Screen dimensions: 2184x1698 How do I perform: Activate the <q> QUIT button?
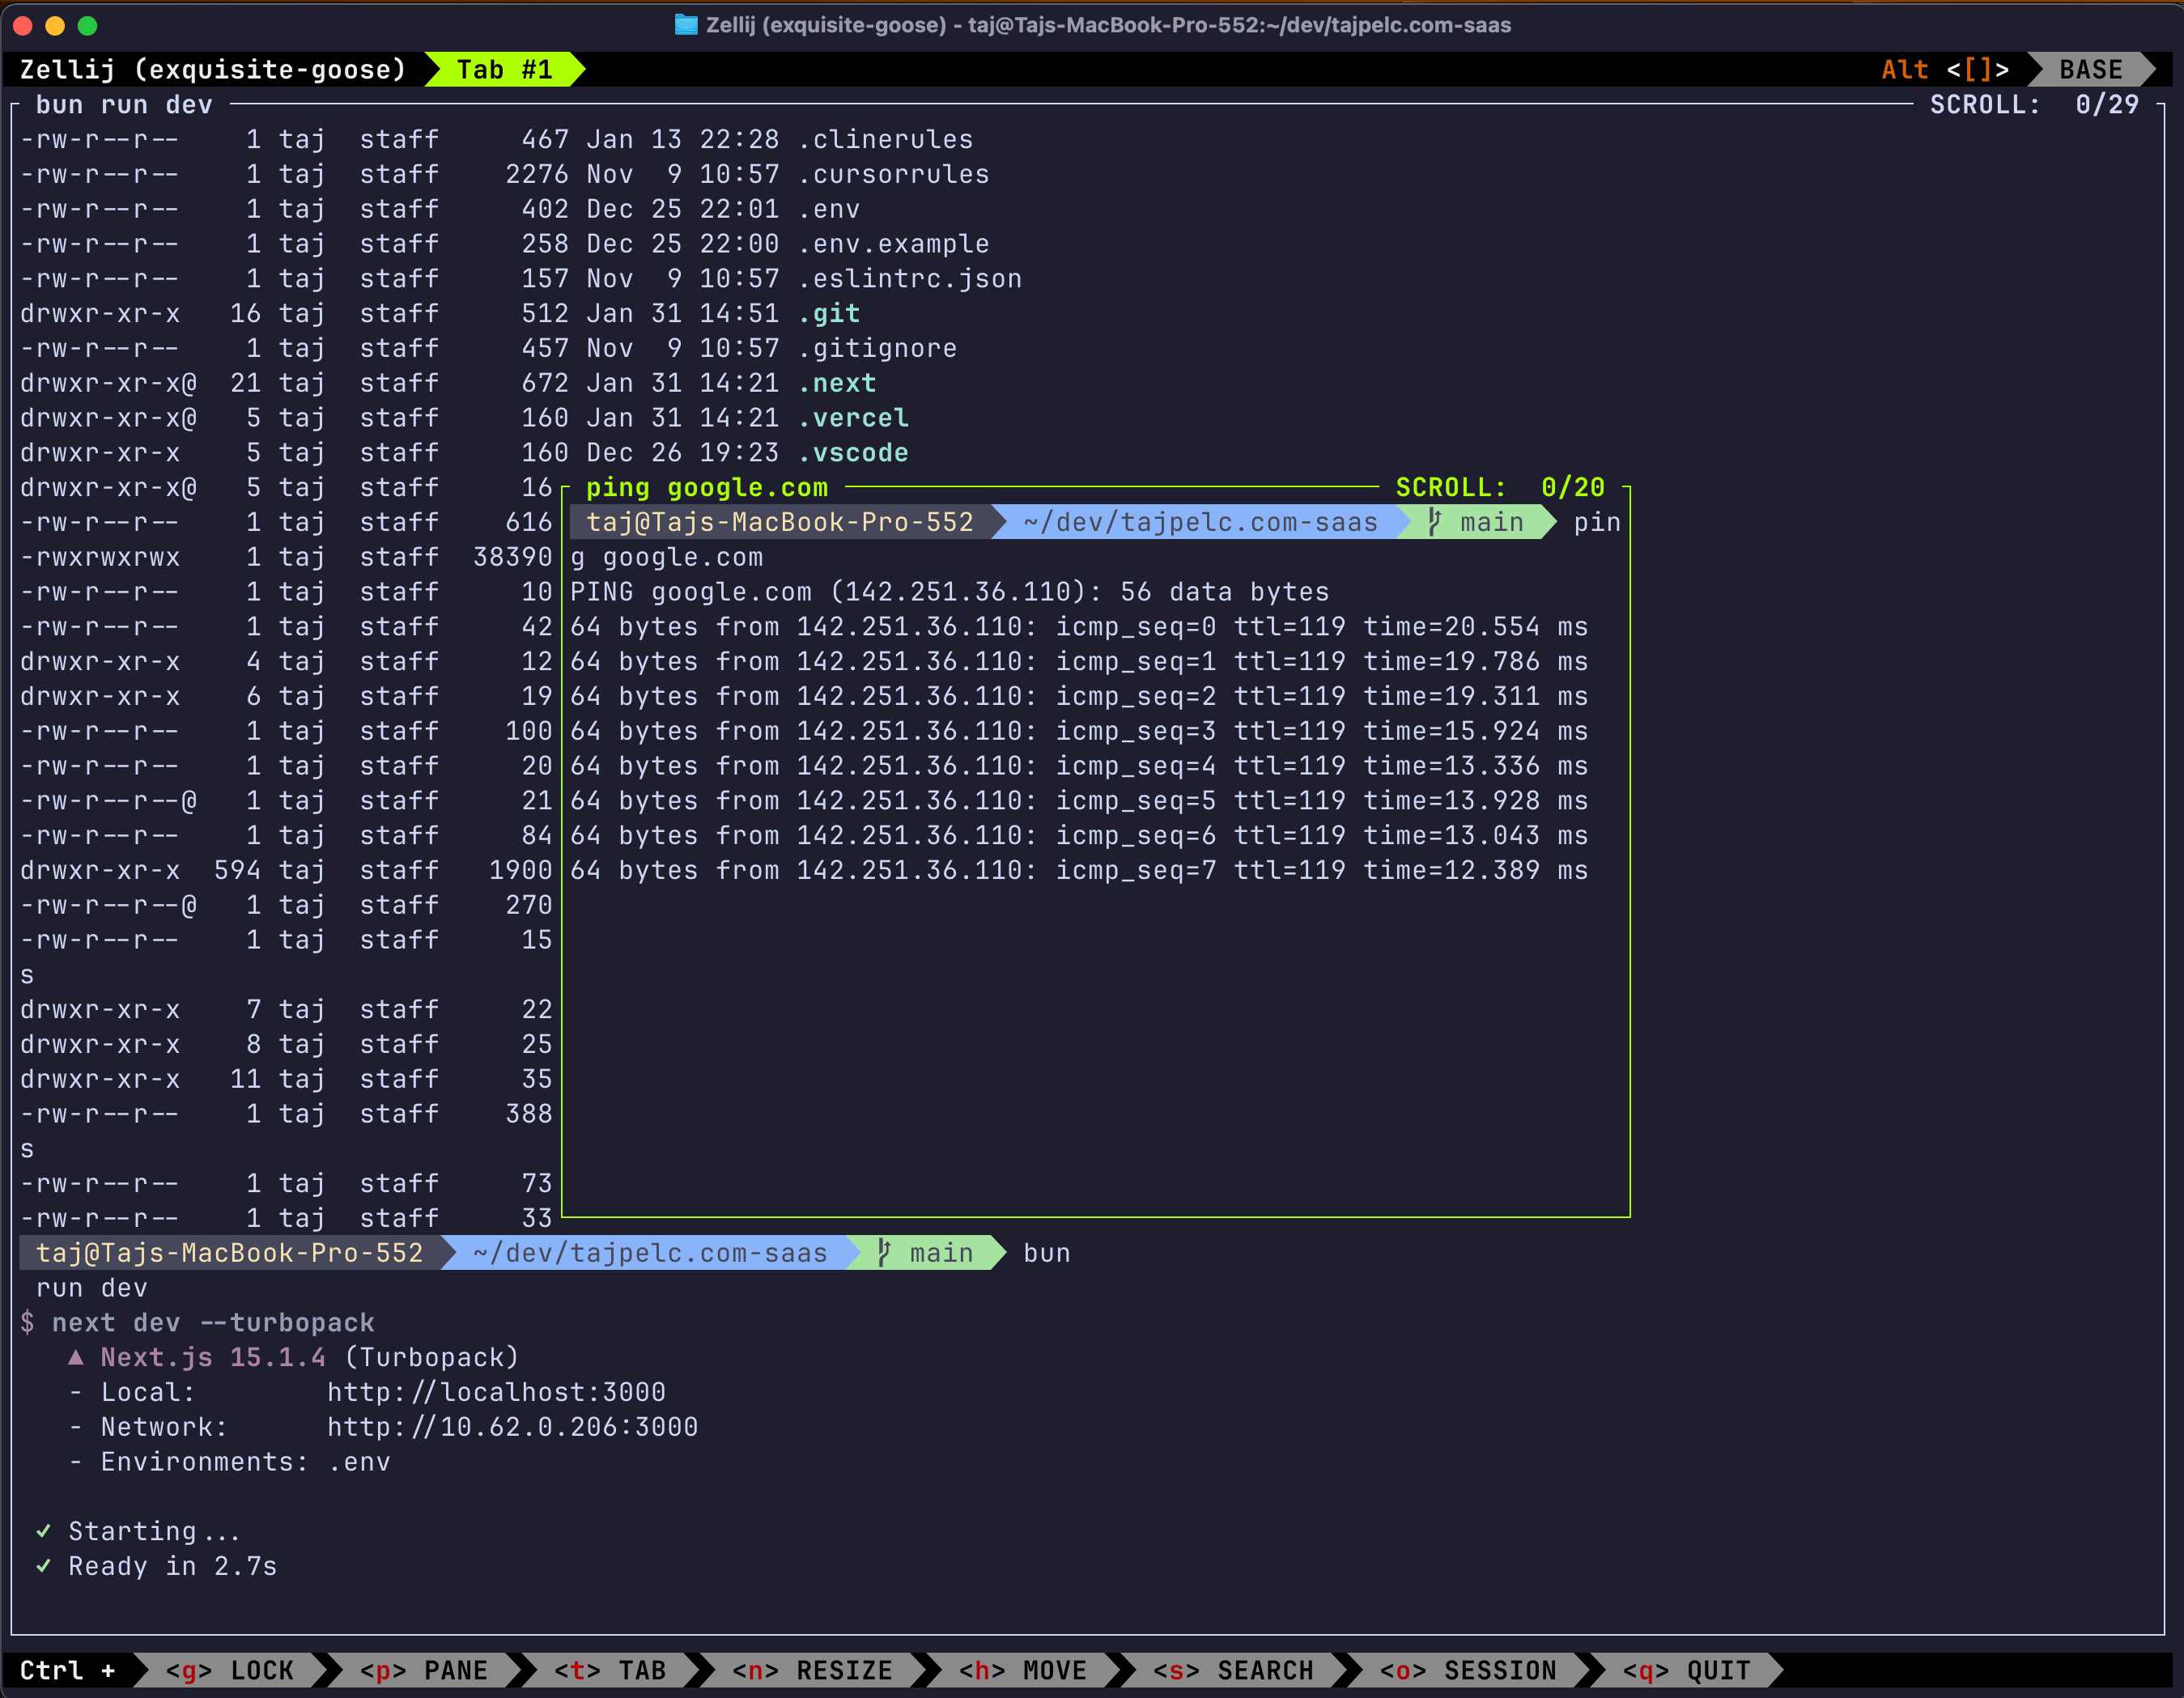[1687, 1670]
